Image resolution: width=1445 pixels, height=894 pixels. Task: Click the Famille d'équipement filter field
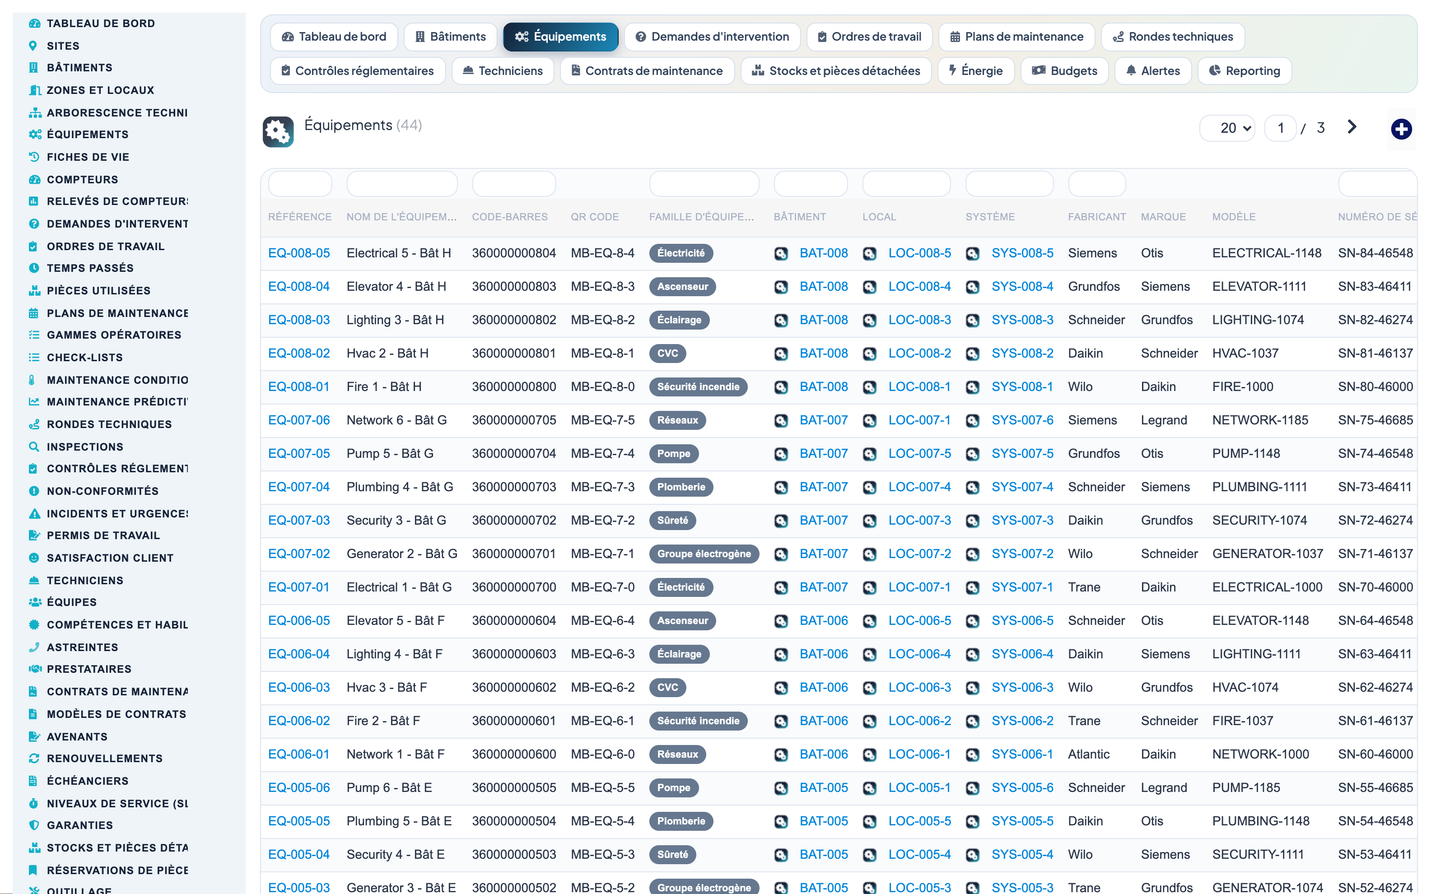[x=704, y=184]
